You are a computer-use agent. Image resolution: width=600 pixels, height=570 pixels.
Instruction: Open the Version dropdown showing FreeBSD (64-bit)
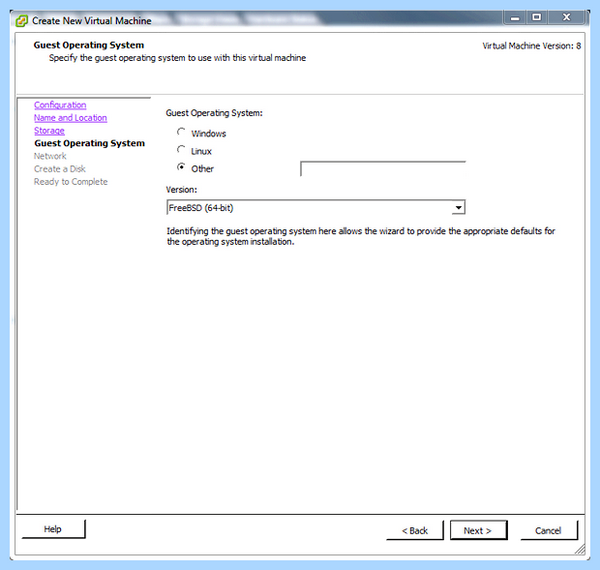(316, 207)
